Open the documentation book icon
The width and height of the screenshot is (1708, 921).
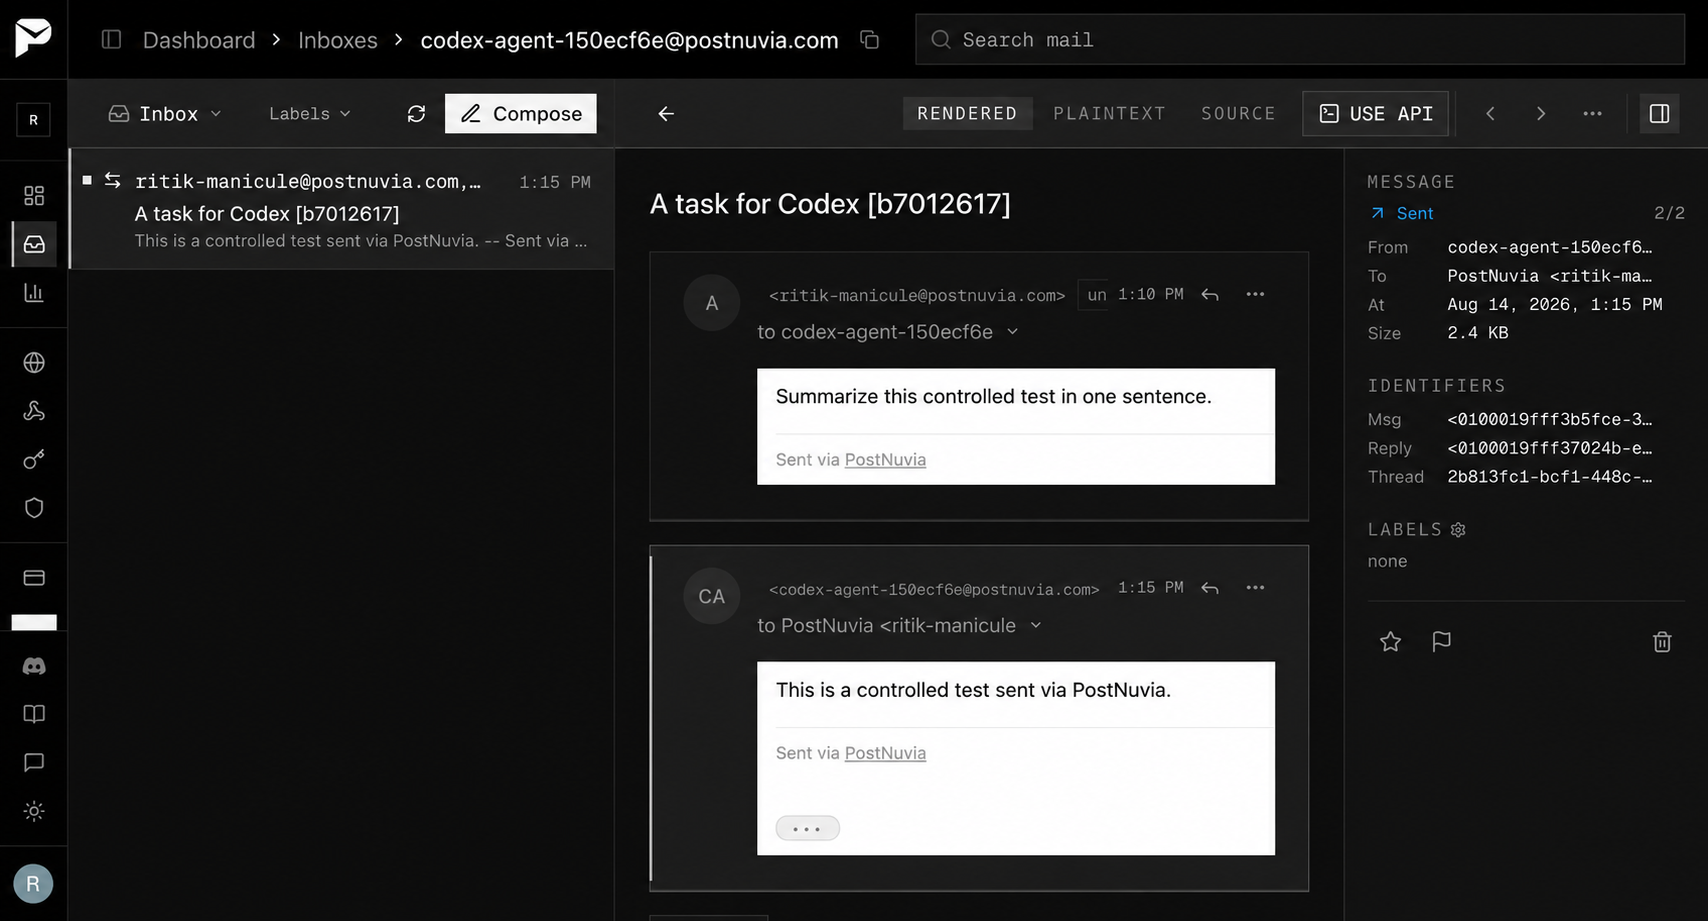[34, 714]
